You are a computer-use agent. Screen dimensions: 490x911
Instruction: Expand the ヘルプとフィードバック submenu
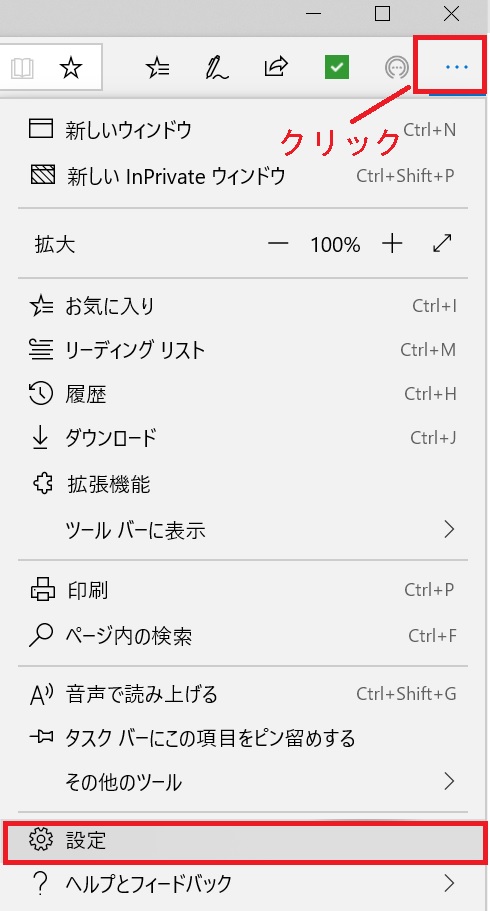tap(243, 884)
